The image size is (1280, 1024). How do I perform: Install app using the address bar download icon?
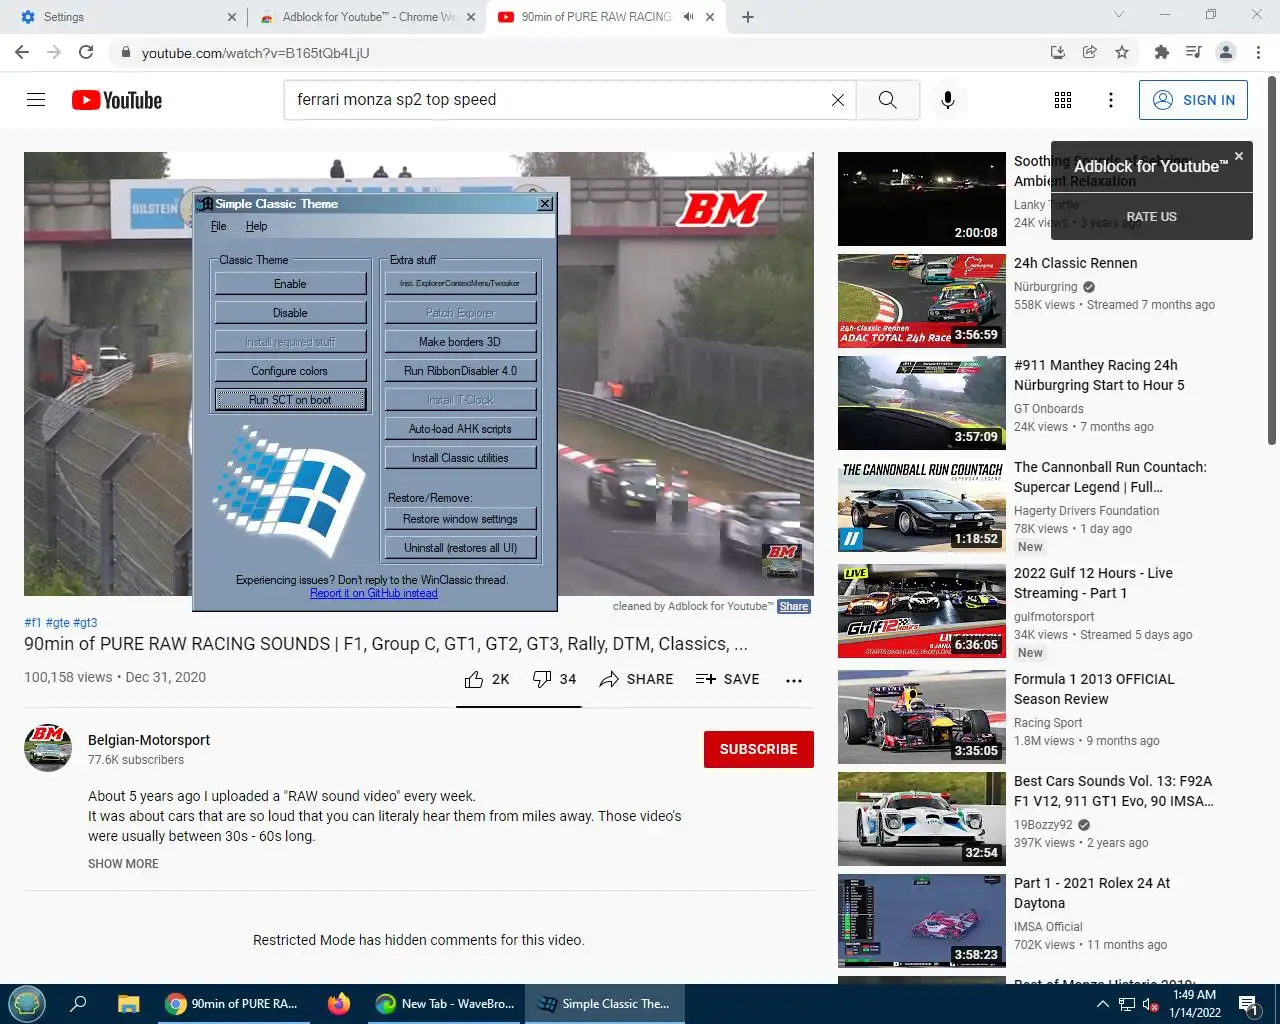(1058, 52)
